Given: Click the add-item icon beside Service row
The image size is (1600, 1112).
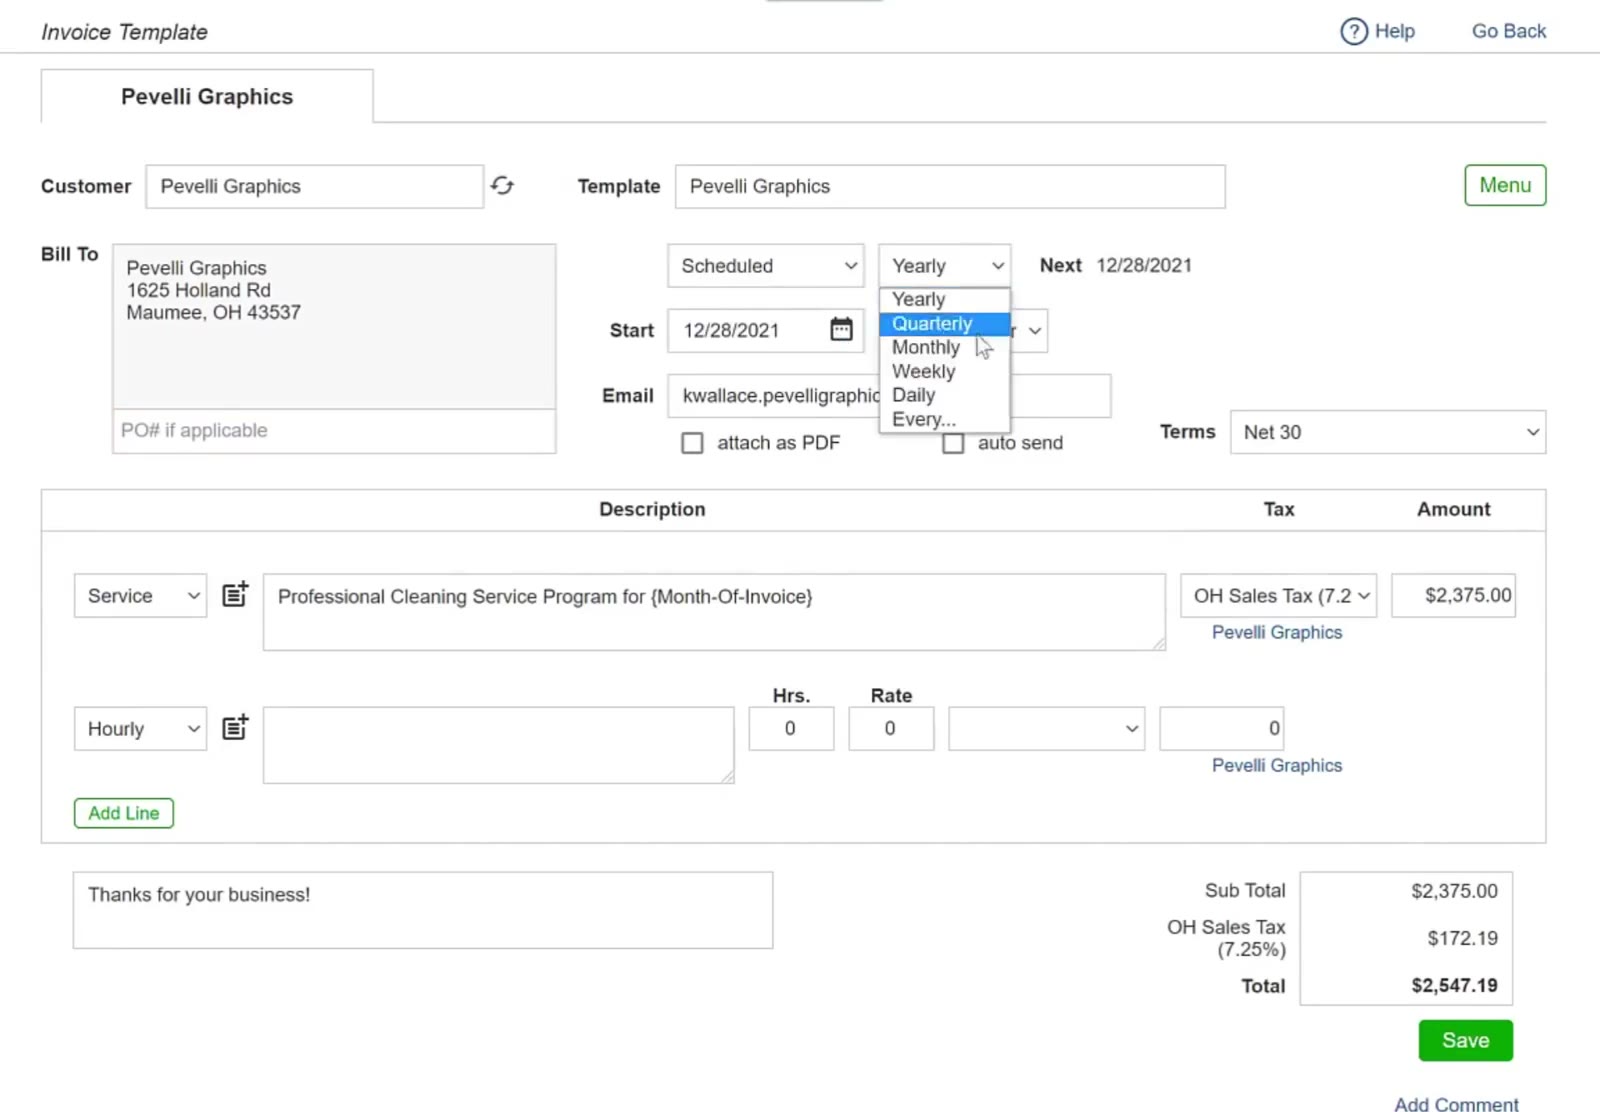Looking at the screenshot, I should tap(235, 594).
